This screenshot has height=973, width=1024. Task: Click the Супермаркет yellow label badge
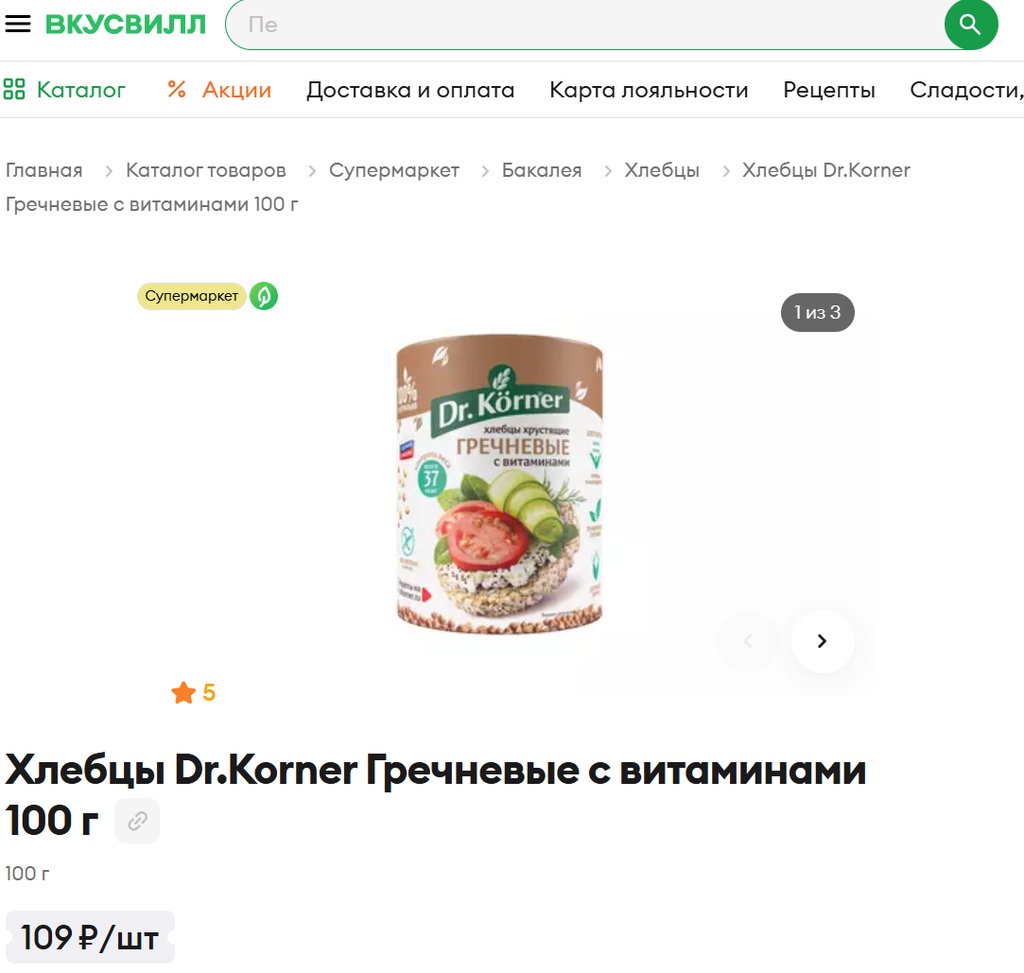[191, 296]
